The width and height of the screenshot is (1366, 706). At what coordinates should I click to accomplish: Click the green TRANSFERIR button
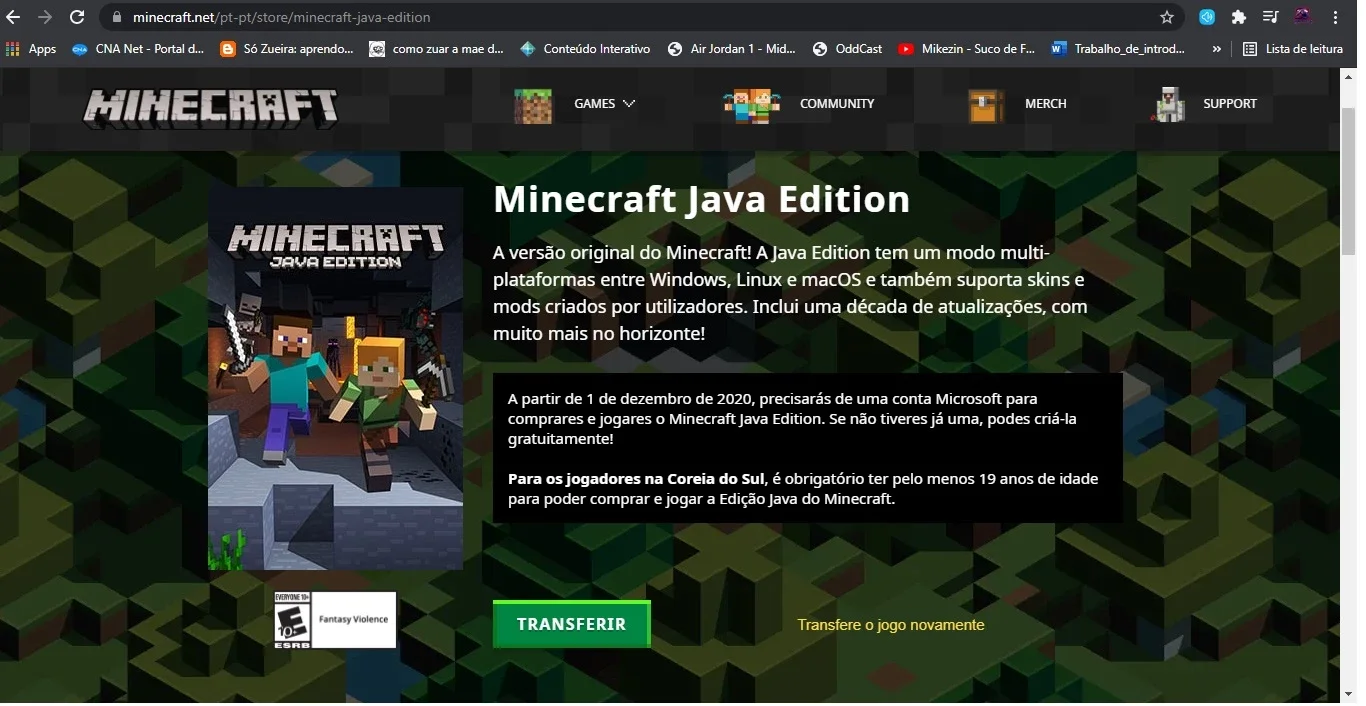coord(572,624)
